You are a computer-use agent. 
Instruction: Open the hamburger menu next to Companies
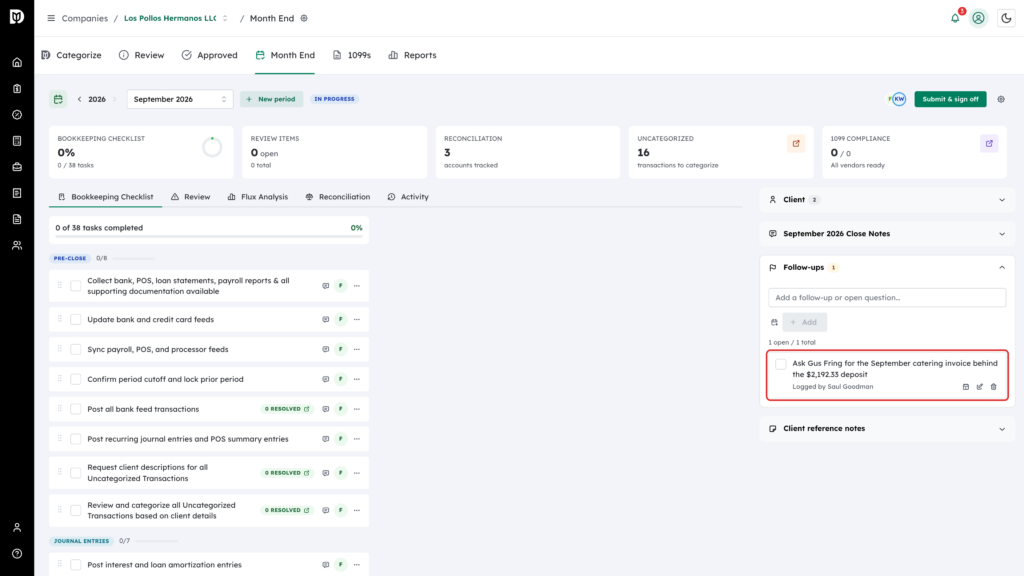(51, 18)
